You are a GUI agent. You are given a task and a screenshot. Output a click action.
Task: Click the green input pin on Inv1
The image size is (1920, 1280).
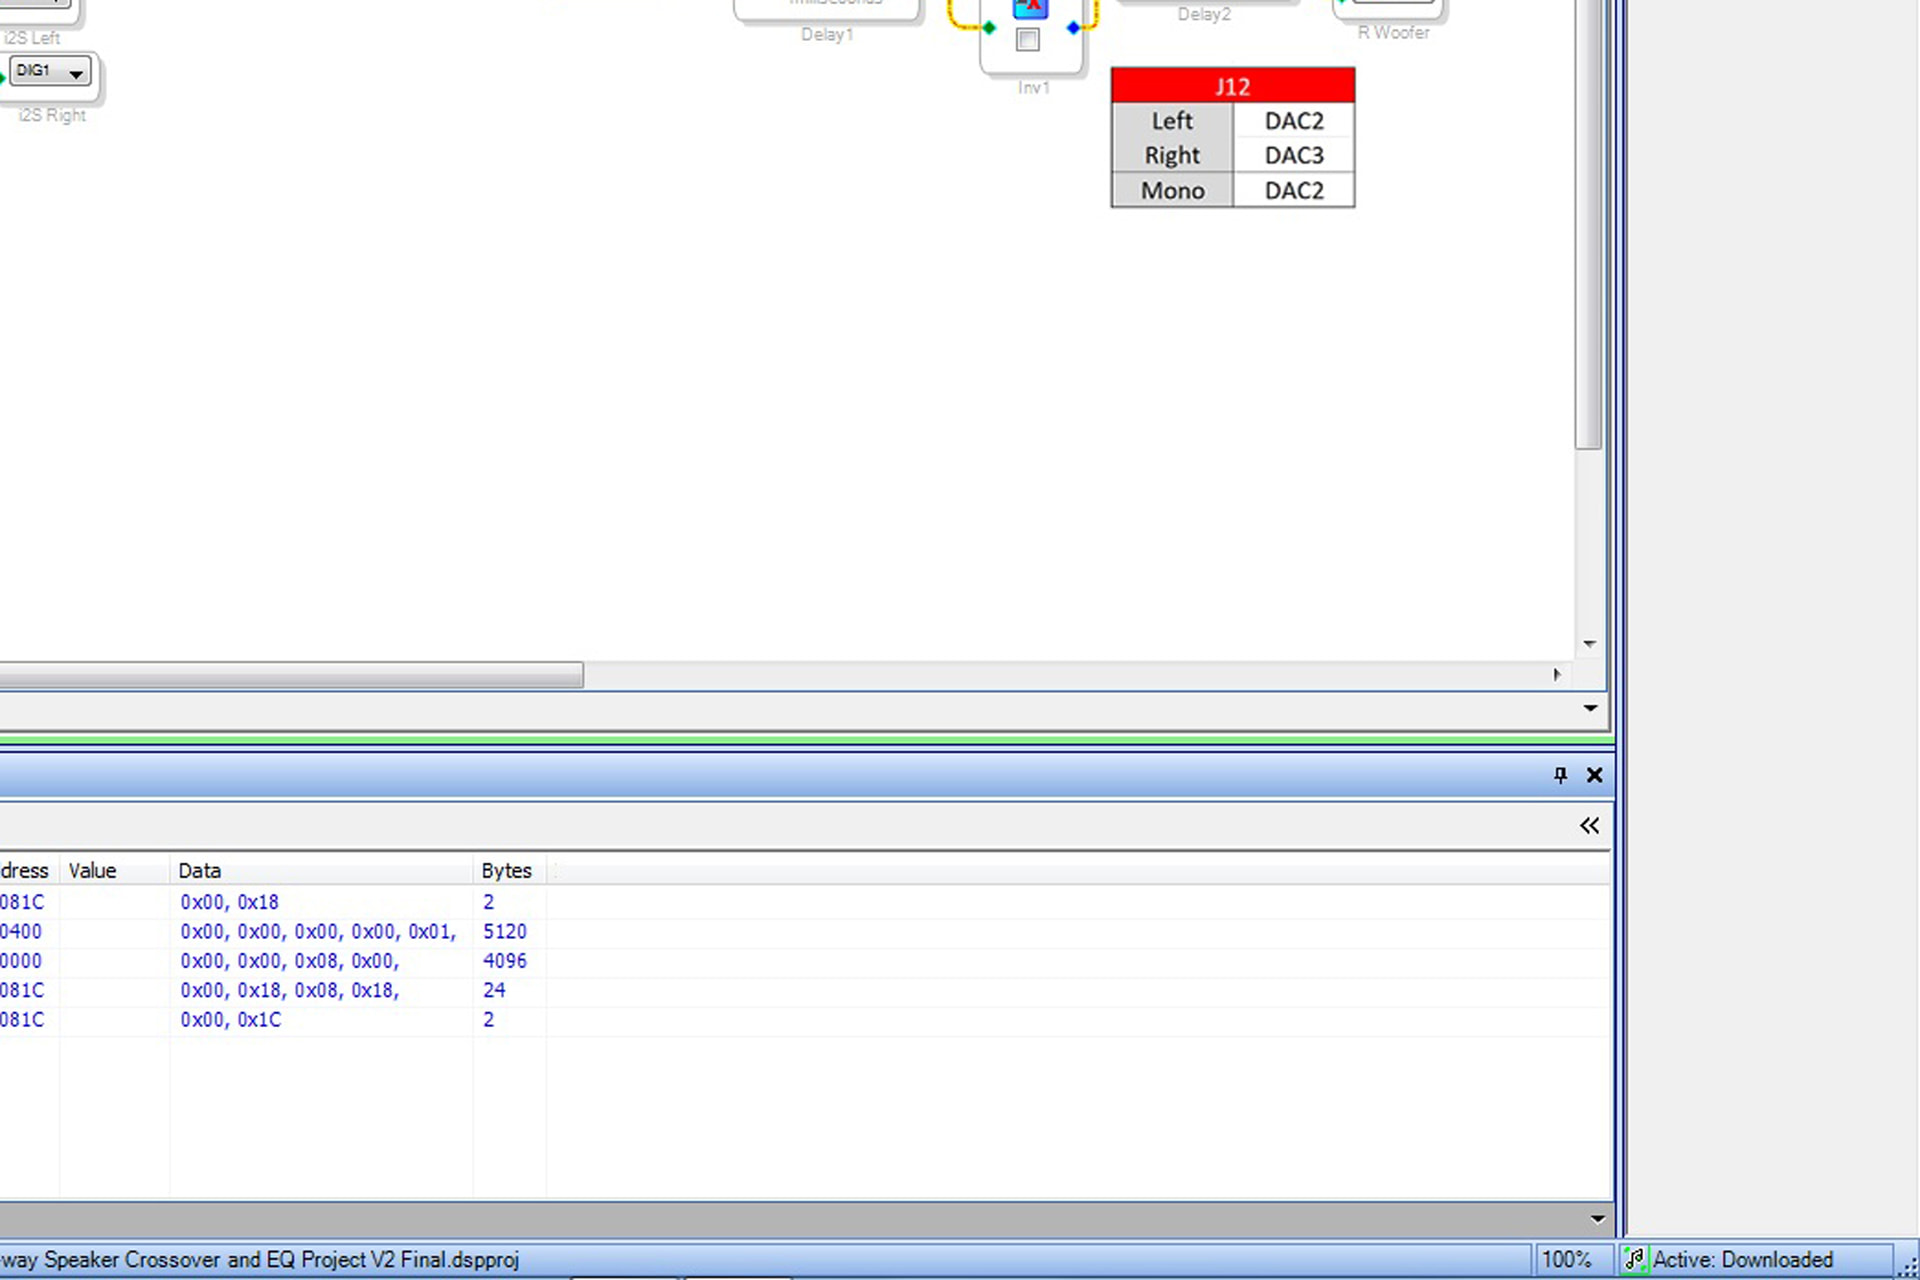click(989, 28)
